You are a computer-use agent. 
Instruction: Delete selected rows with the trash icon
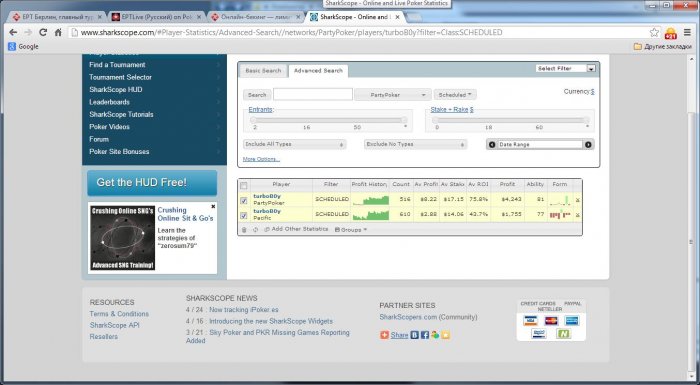244,230
